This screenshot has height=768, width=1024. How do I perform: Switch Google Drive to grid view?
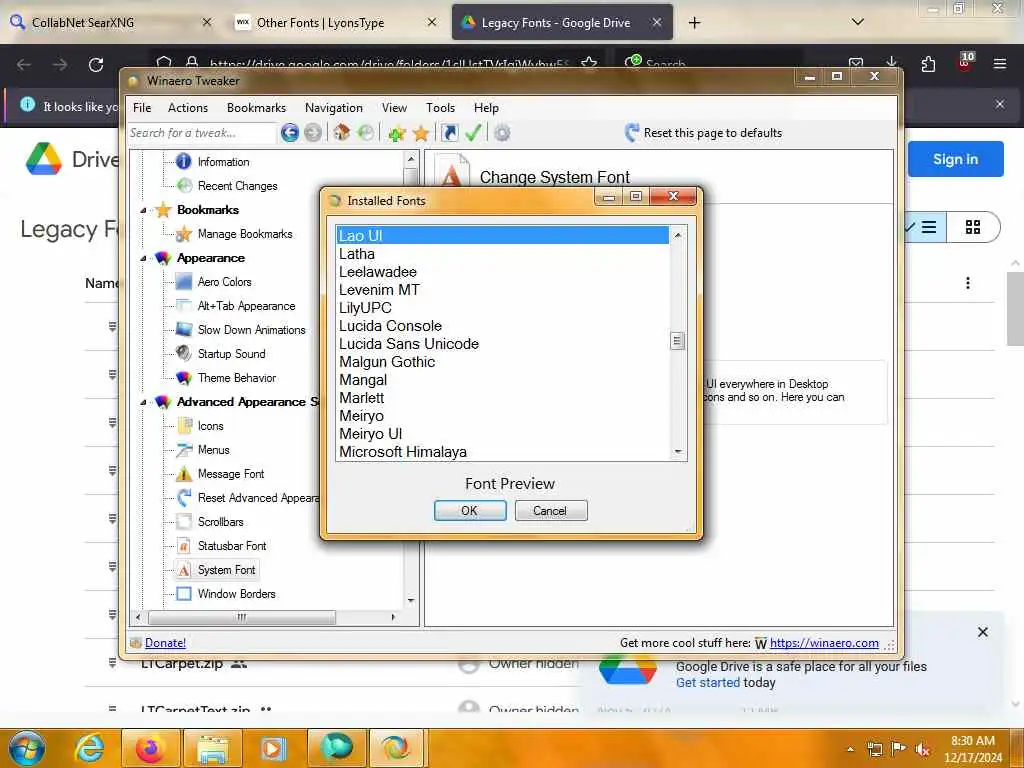[972, 227]
